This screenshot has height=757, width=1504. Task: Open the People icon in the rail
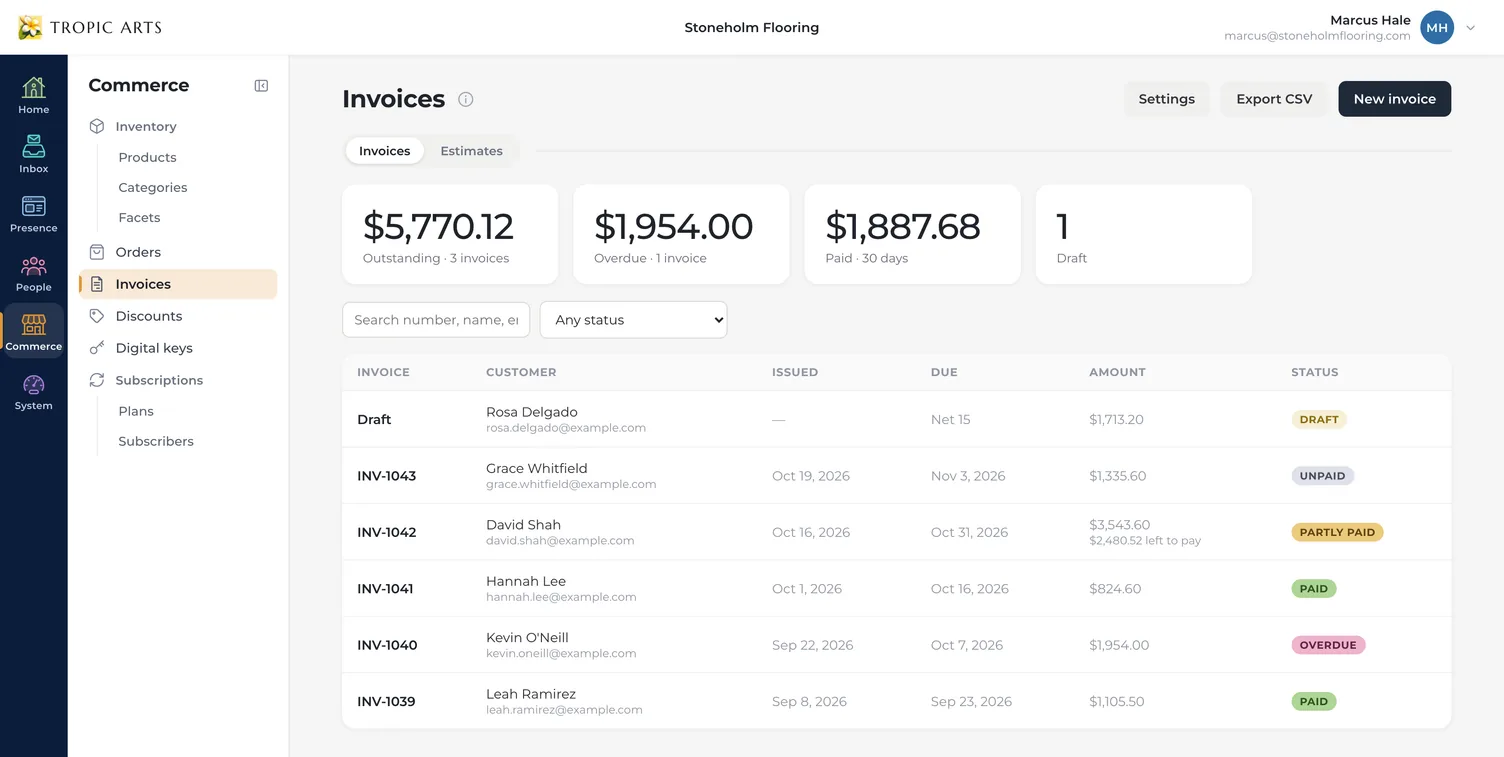(x=33, y=266)
